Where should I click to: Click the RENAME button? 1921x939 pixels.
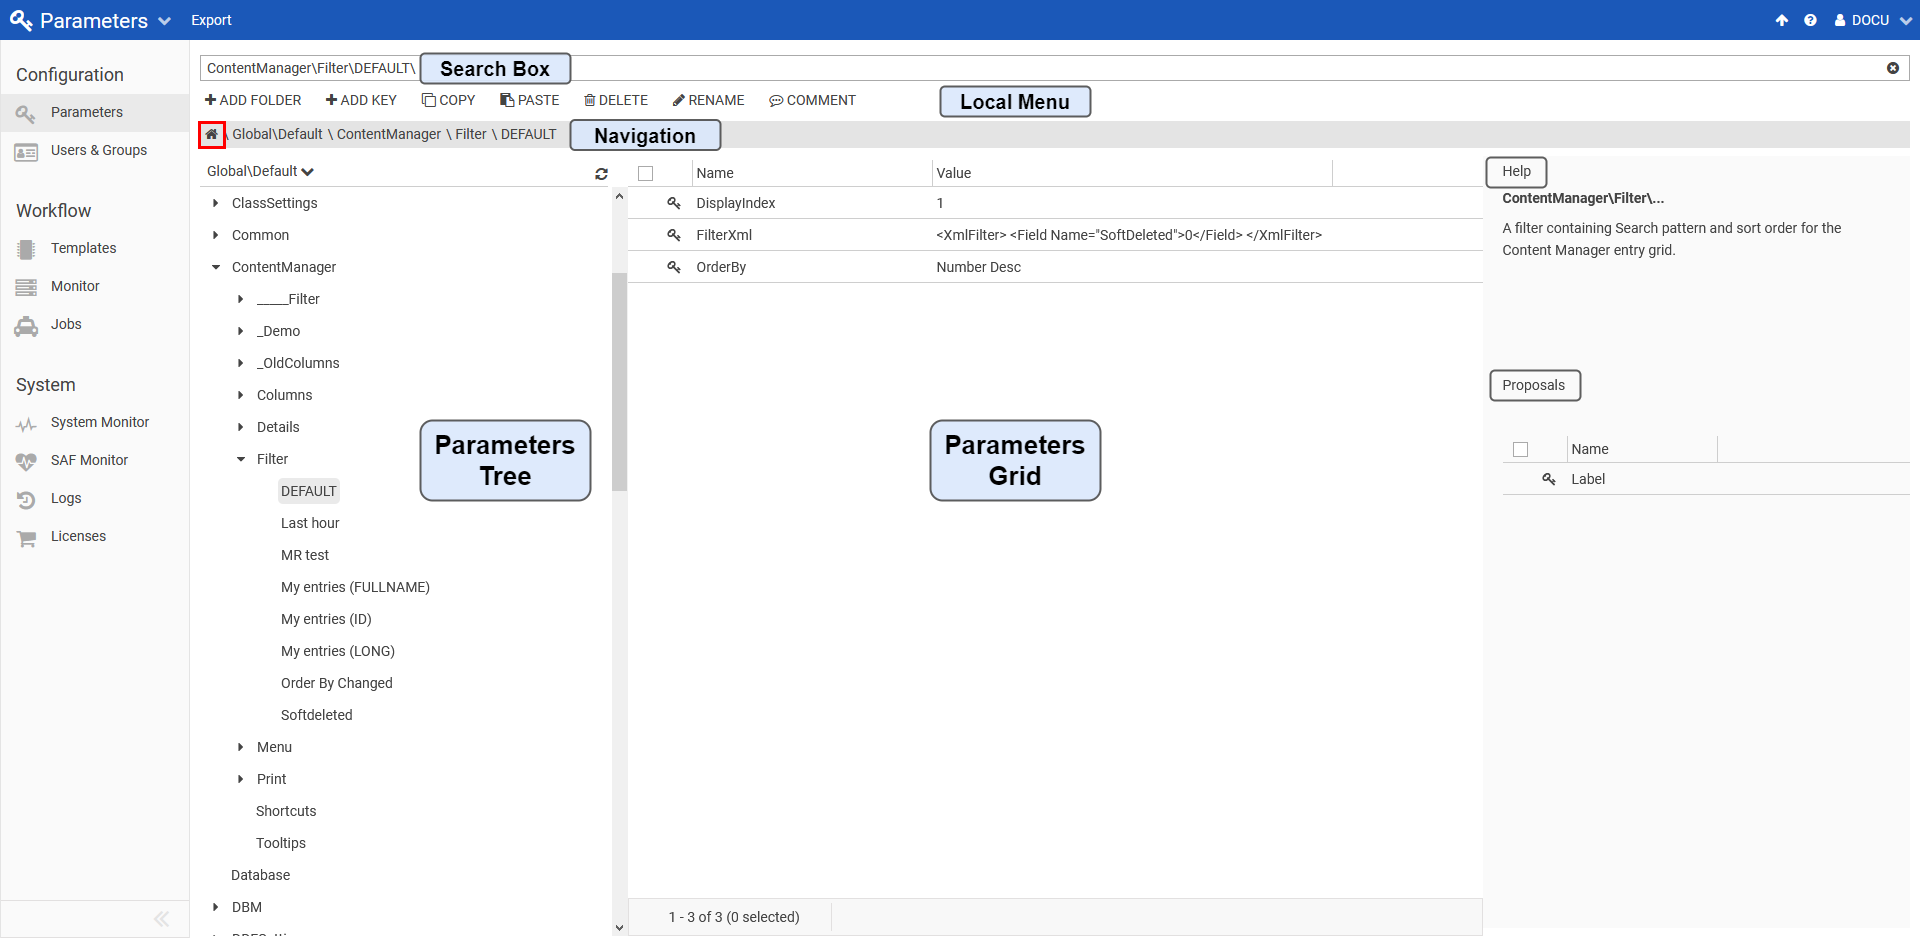coord(708,100)
